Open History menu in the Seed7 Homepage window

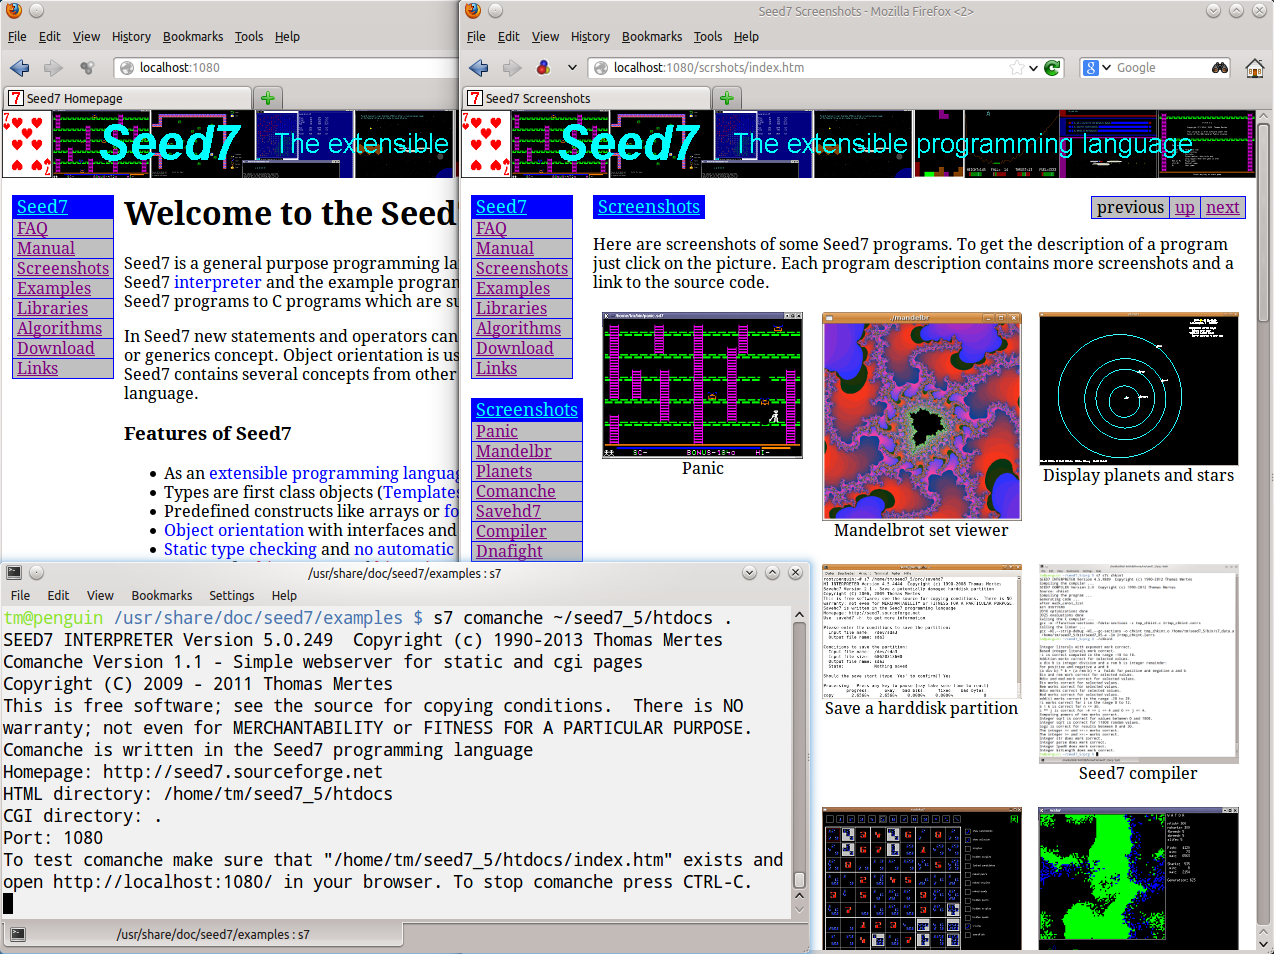pos(131,37)
